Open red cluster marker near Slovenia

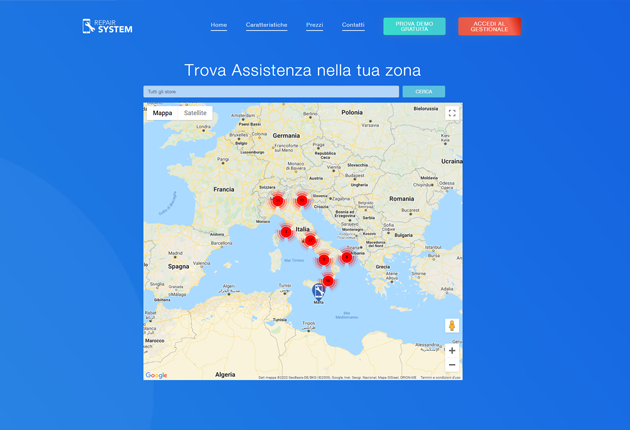pos(302,200)
